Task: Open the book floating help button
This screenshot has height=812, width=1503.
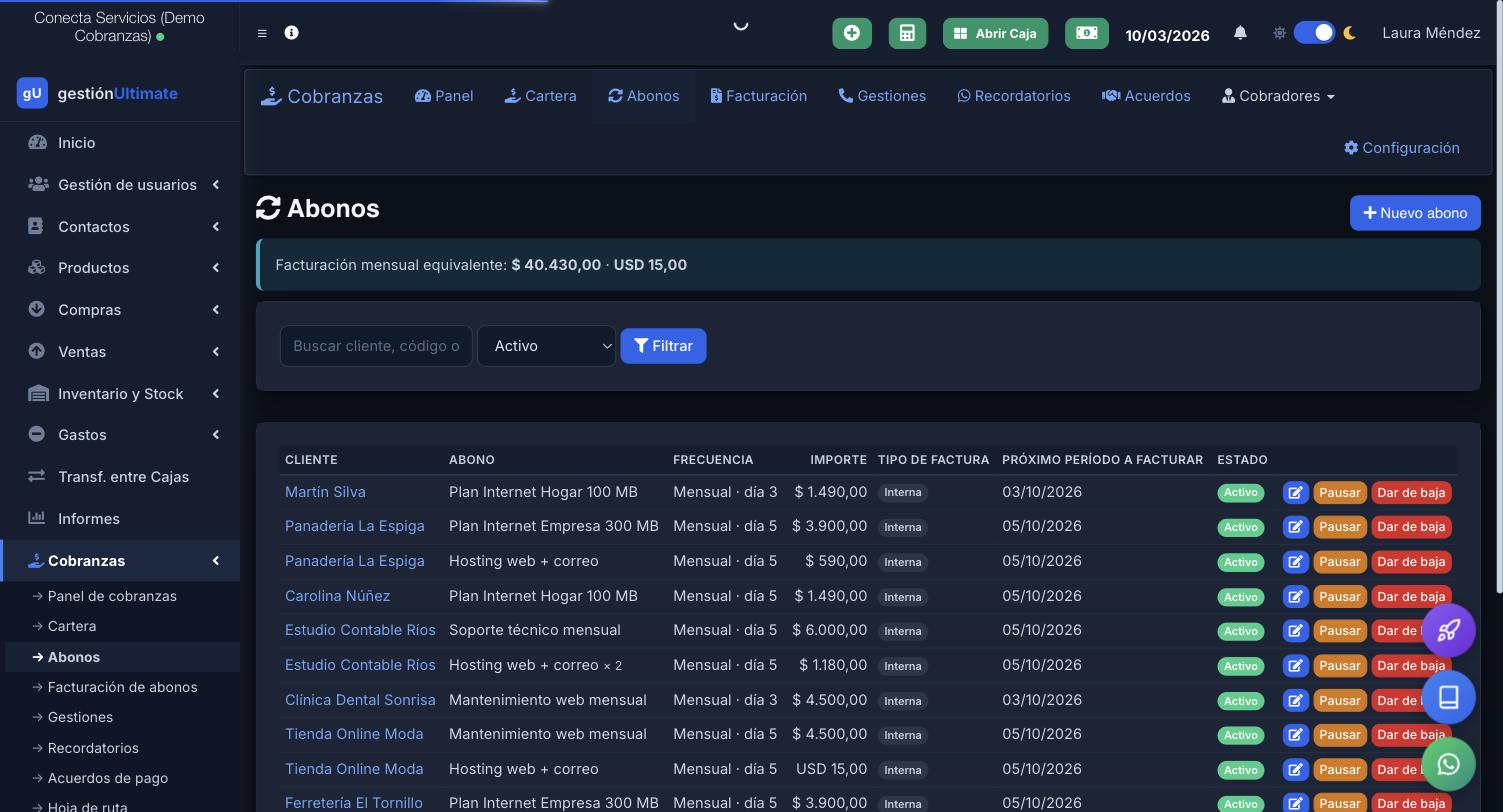Action: (1448, 697)
